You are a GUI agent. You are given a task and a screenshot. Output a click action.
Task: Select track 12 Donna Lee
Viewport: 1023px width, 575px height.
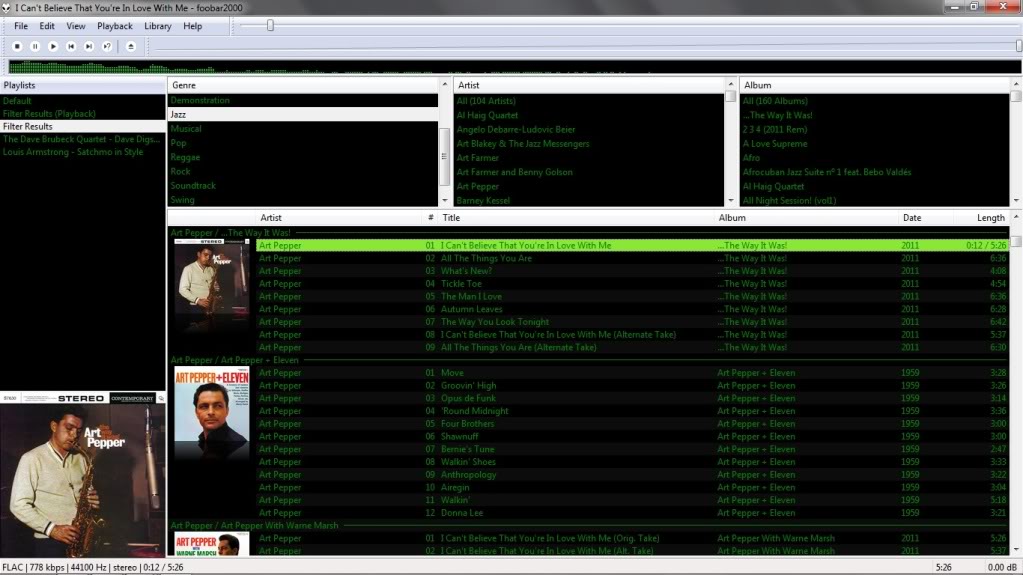click(x=633, y=513)
